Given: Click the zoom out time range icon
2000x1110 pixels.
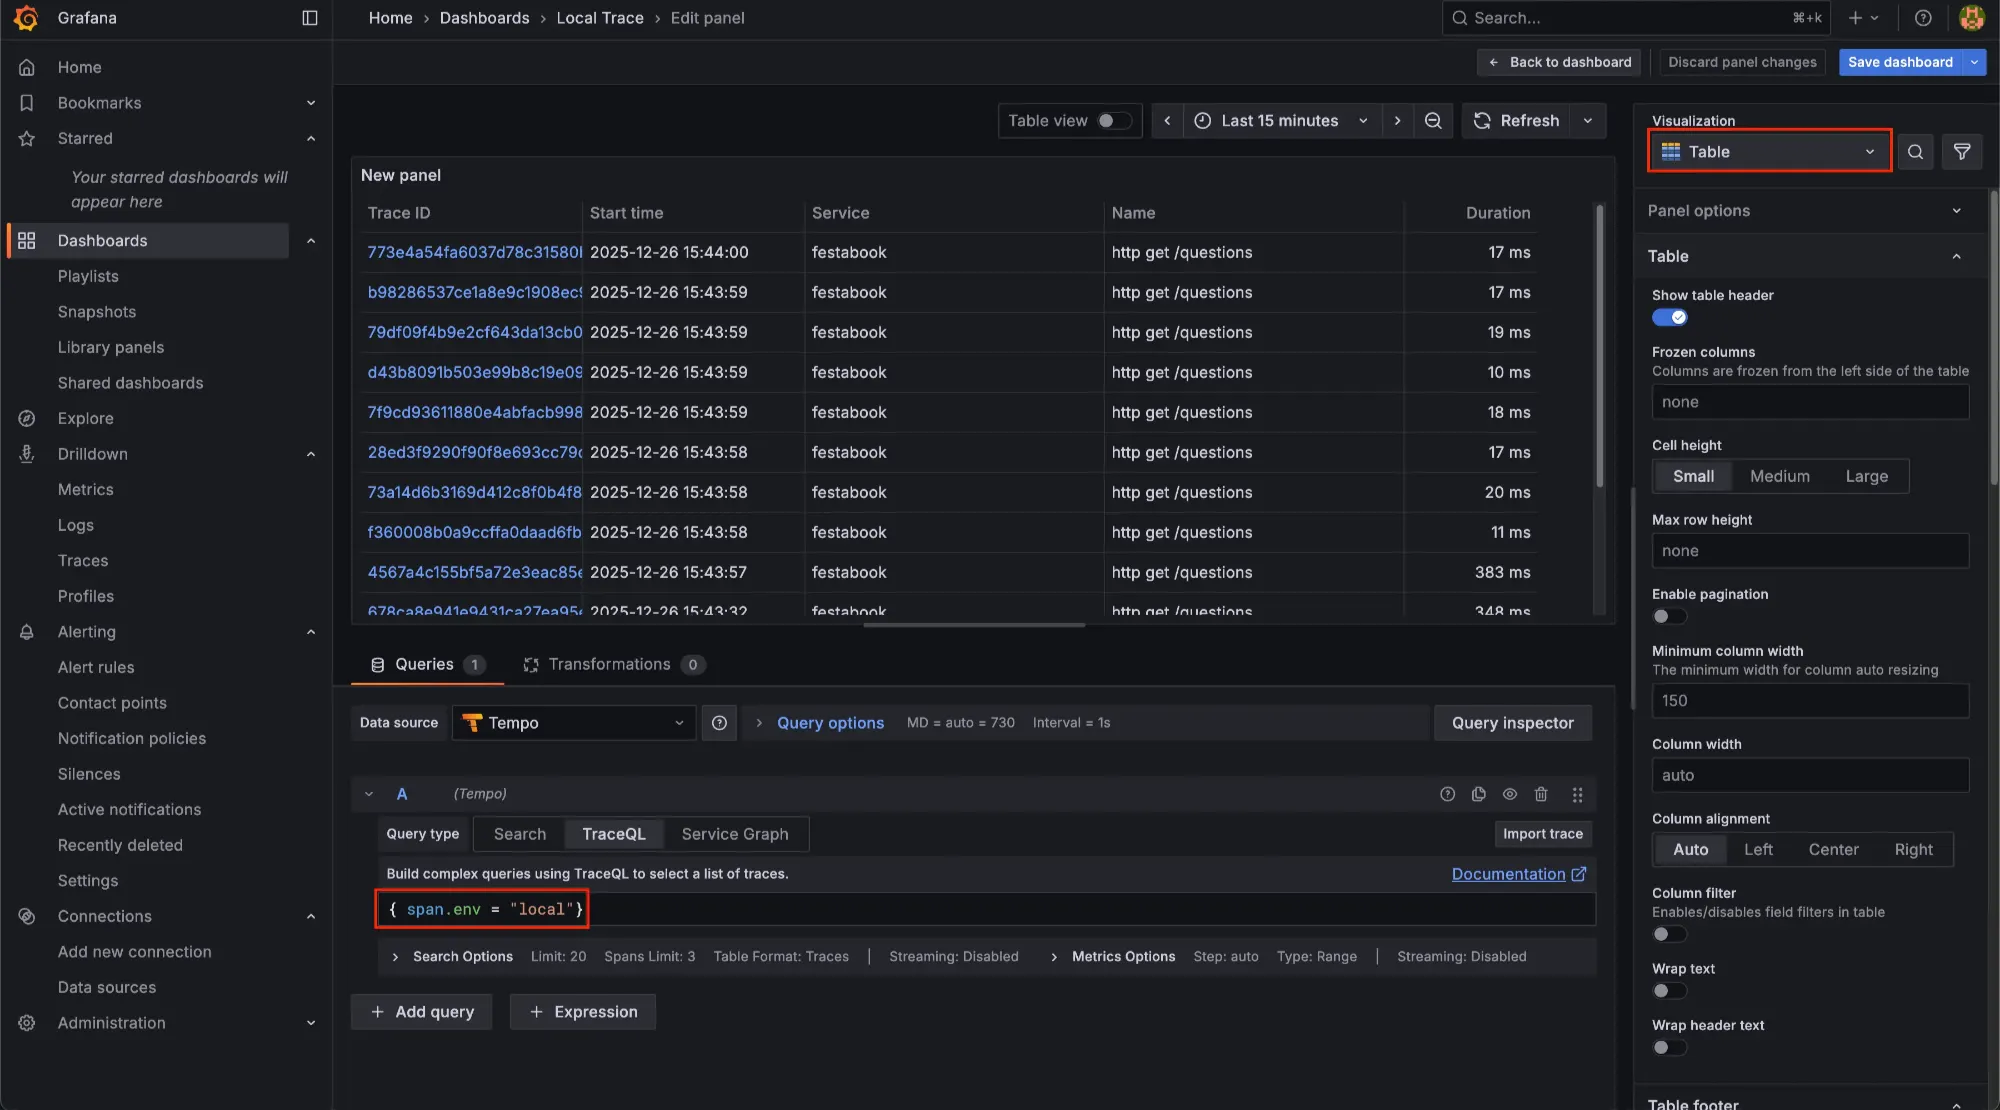Looking at the screenshot, I should pos(1432,121).
